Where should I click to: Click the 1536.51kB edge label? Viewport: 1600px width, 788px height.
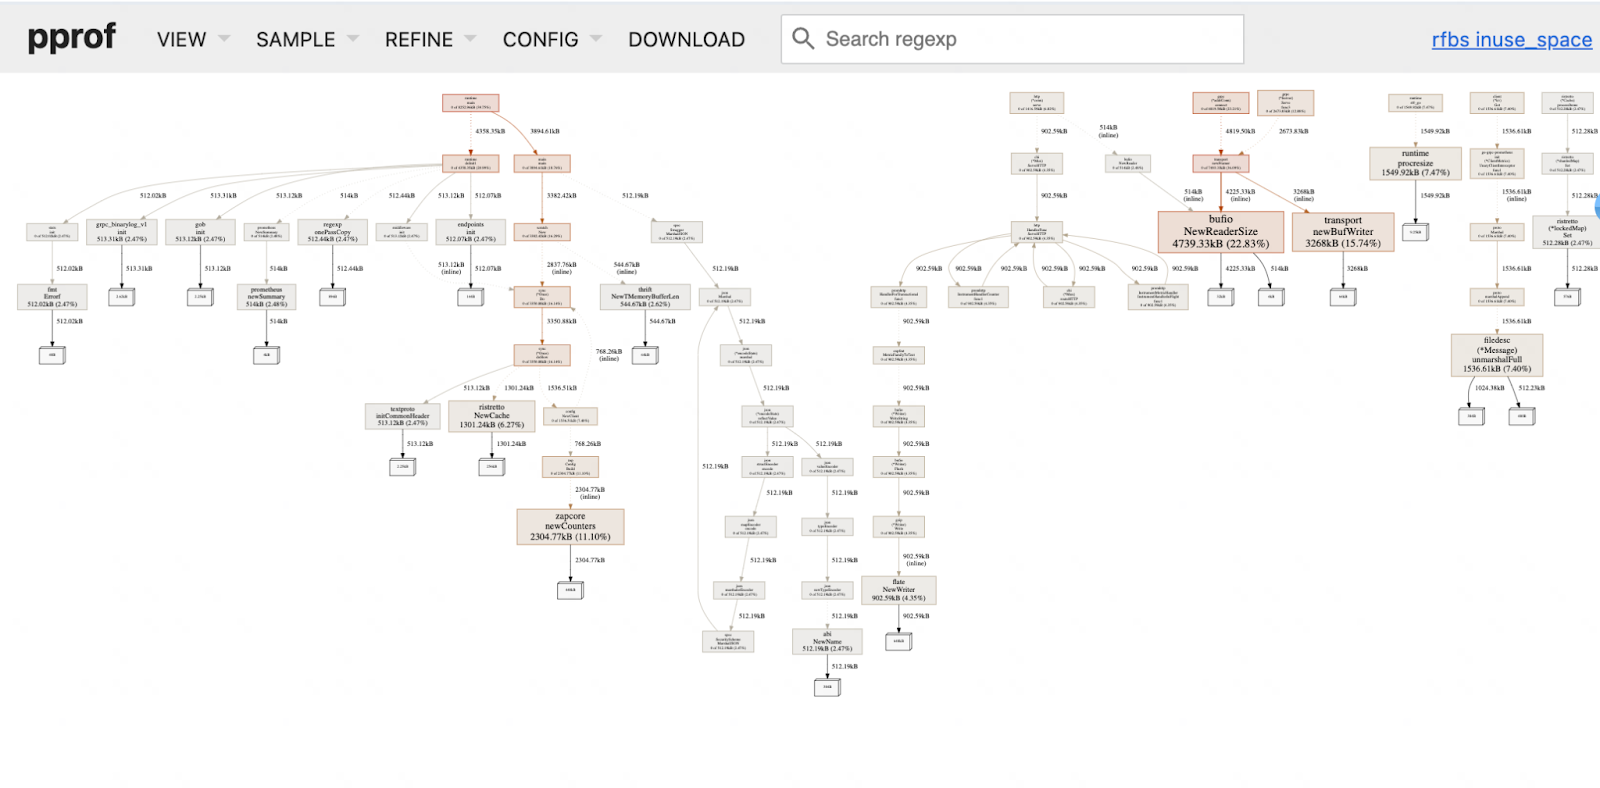coord(562,388)
